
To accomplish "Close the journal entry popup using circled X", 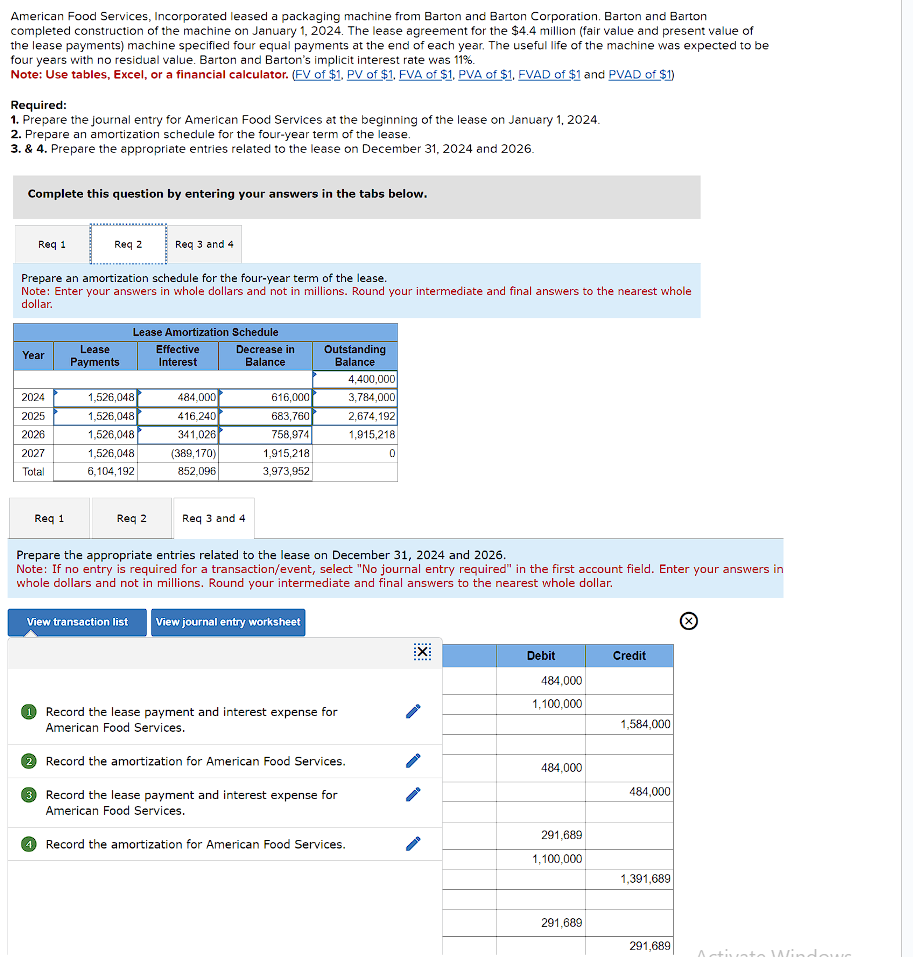I will click(x=688, y=620).
